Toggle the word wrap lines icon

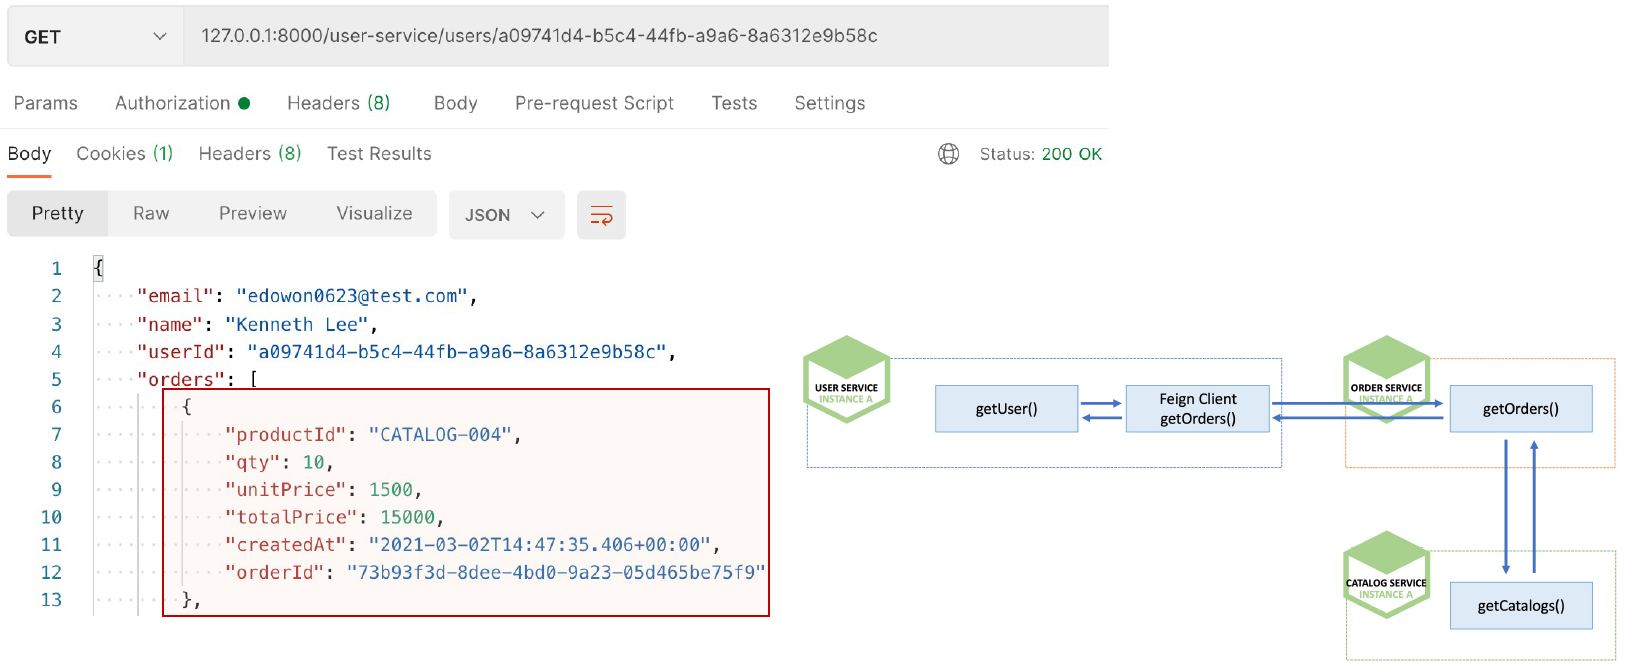click(601, 215)
